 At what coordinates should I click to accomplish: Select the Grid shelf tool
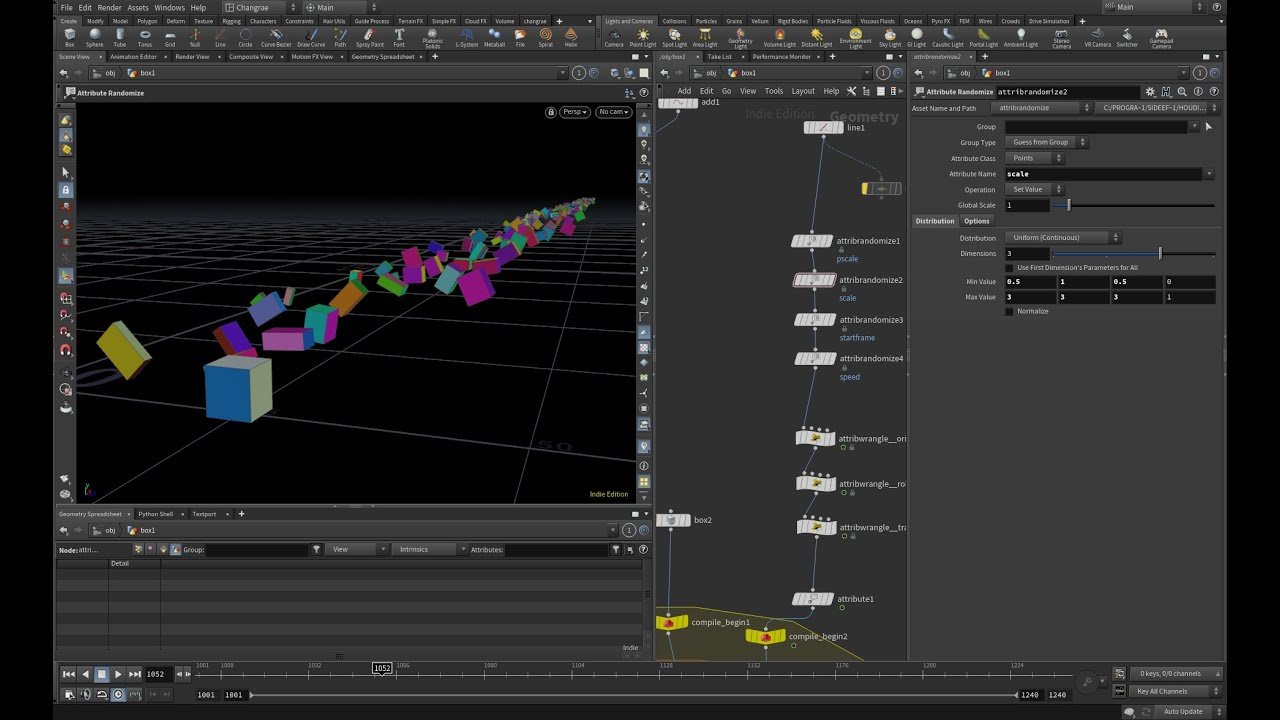(x=170, y=38)
